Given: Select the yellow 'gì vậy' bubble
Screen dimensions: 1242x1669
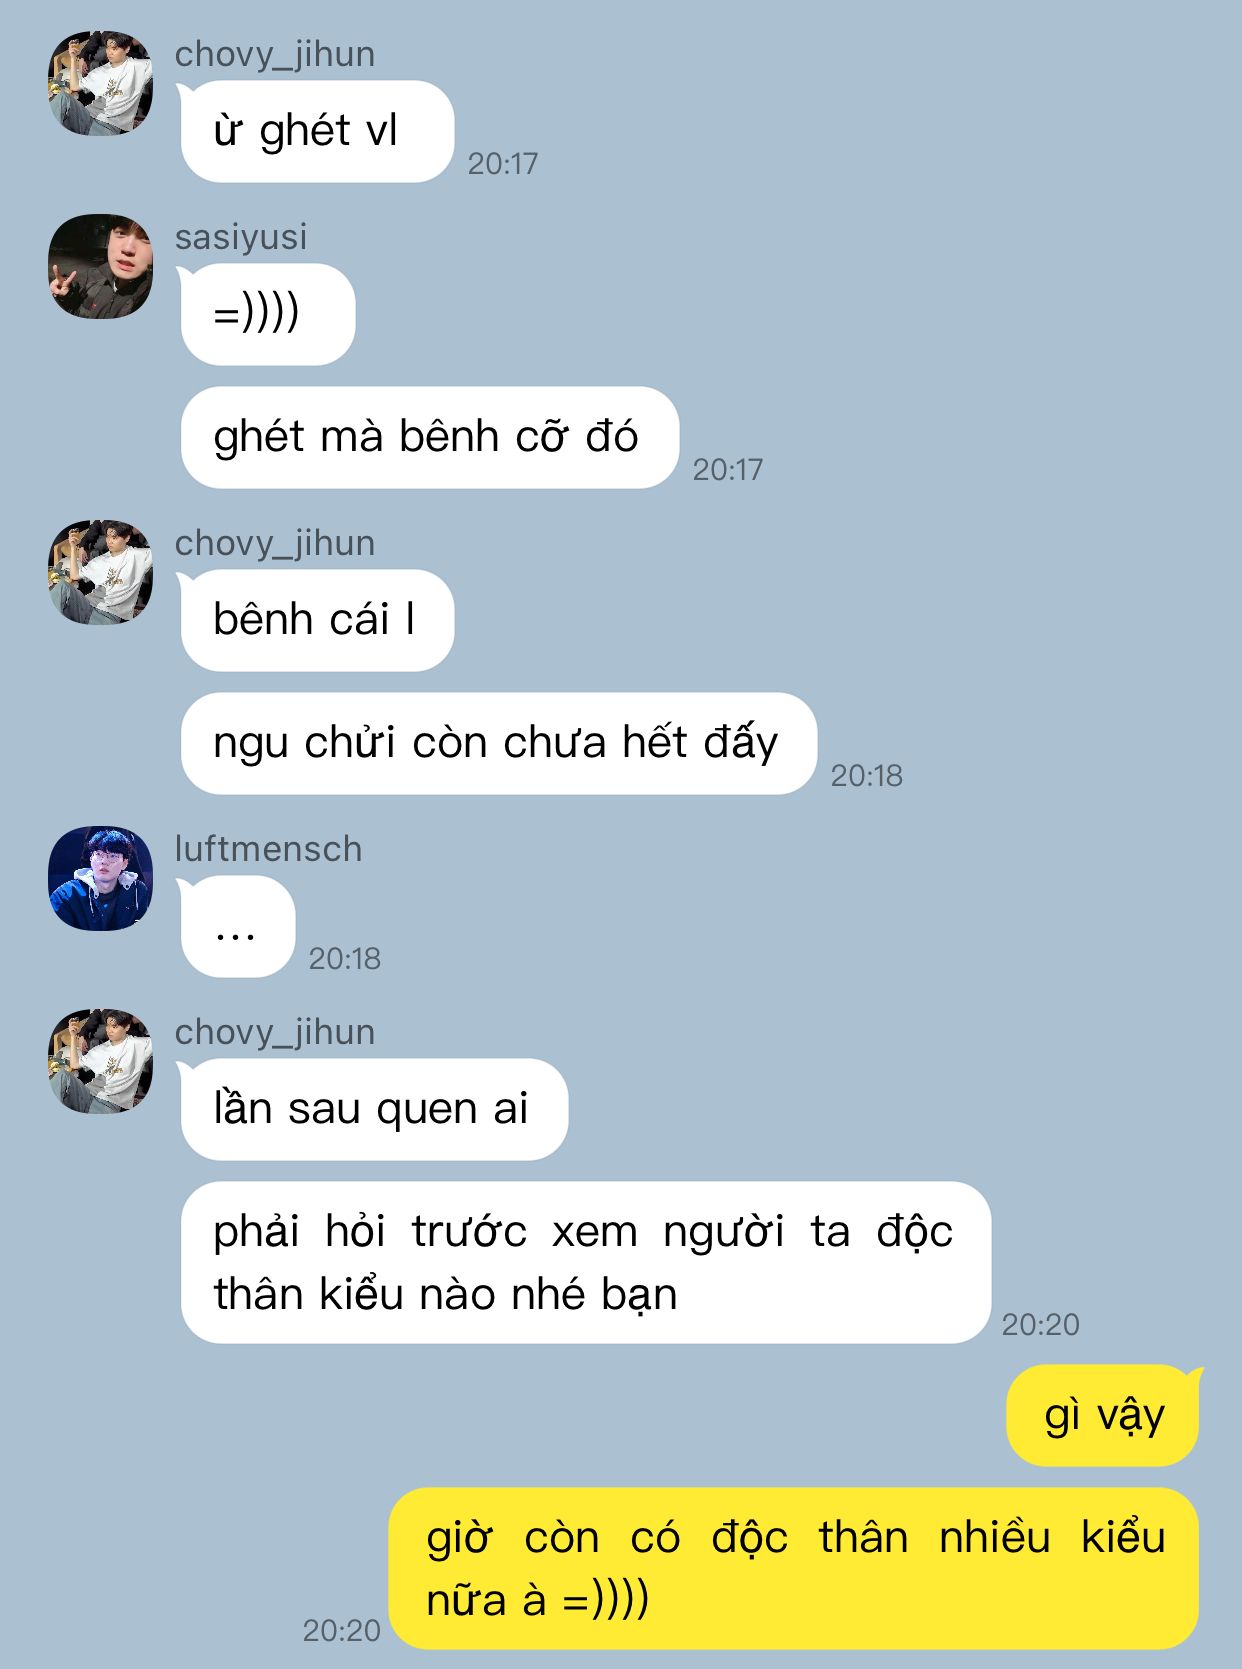Looking at the screenshot, I should click(1104, 1415).
